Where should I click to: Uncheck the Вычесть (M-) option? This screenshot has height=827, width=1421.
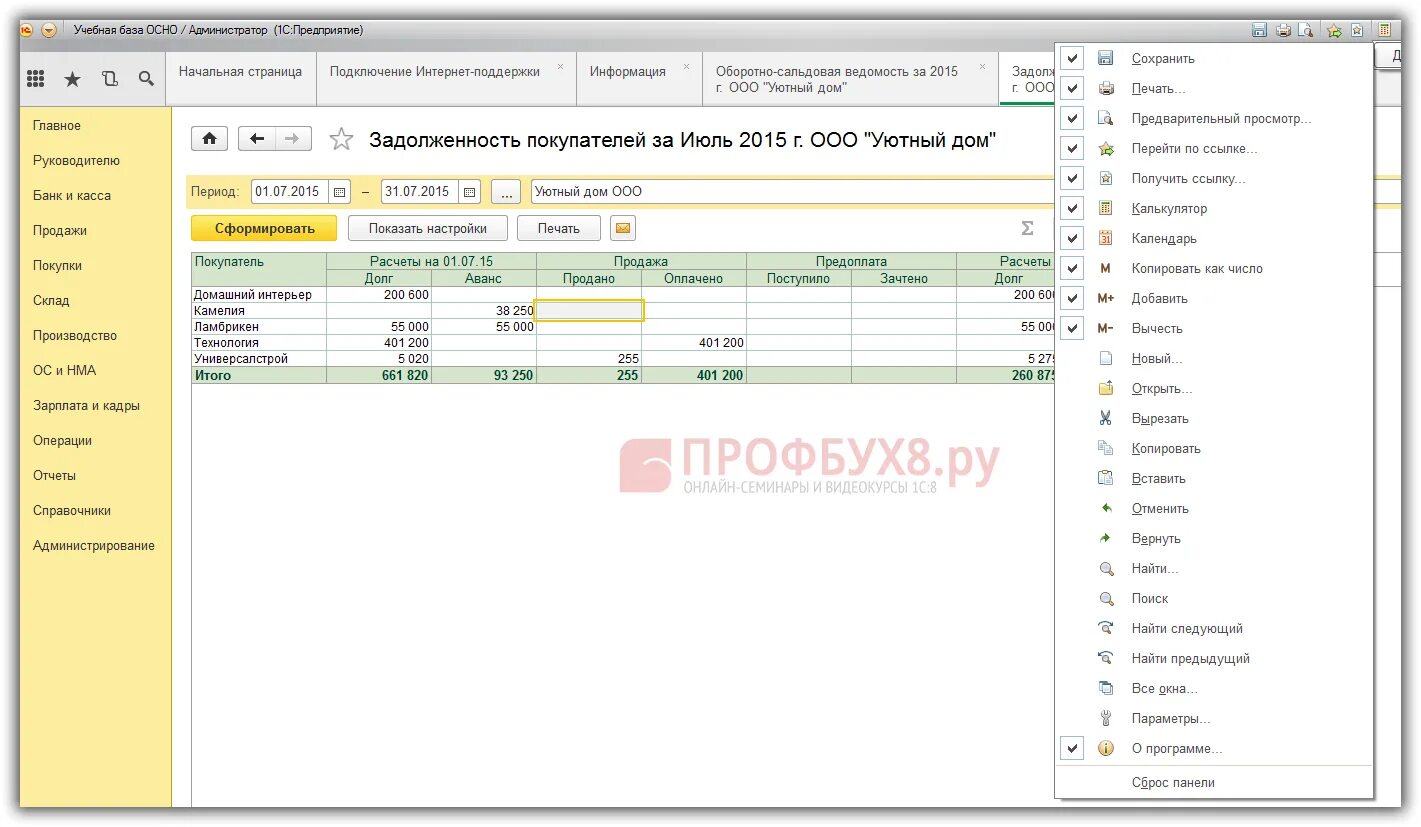(x=1072, y=328)
